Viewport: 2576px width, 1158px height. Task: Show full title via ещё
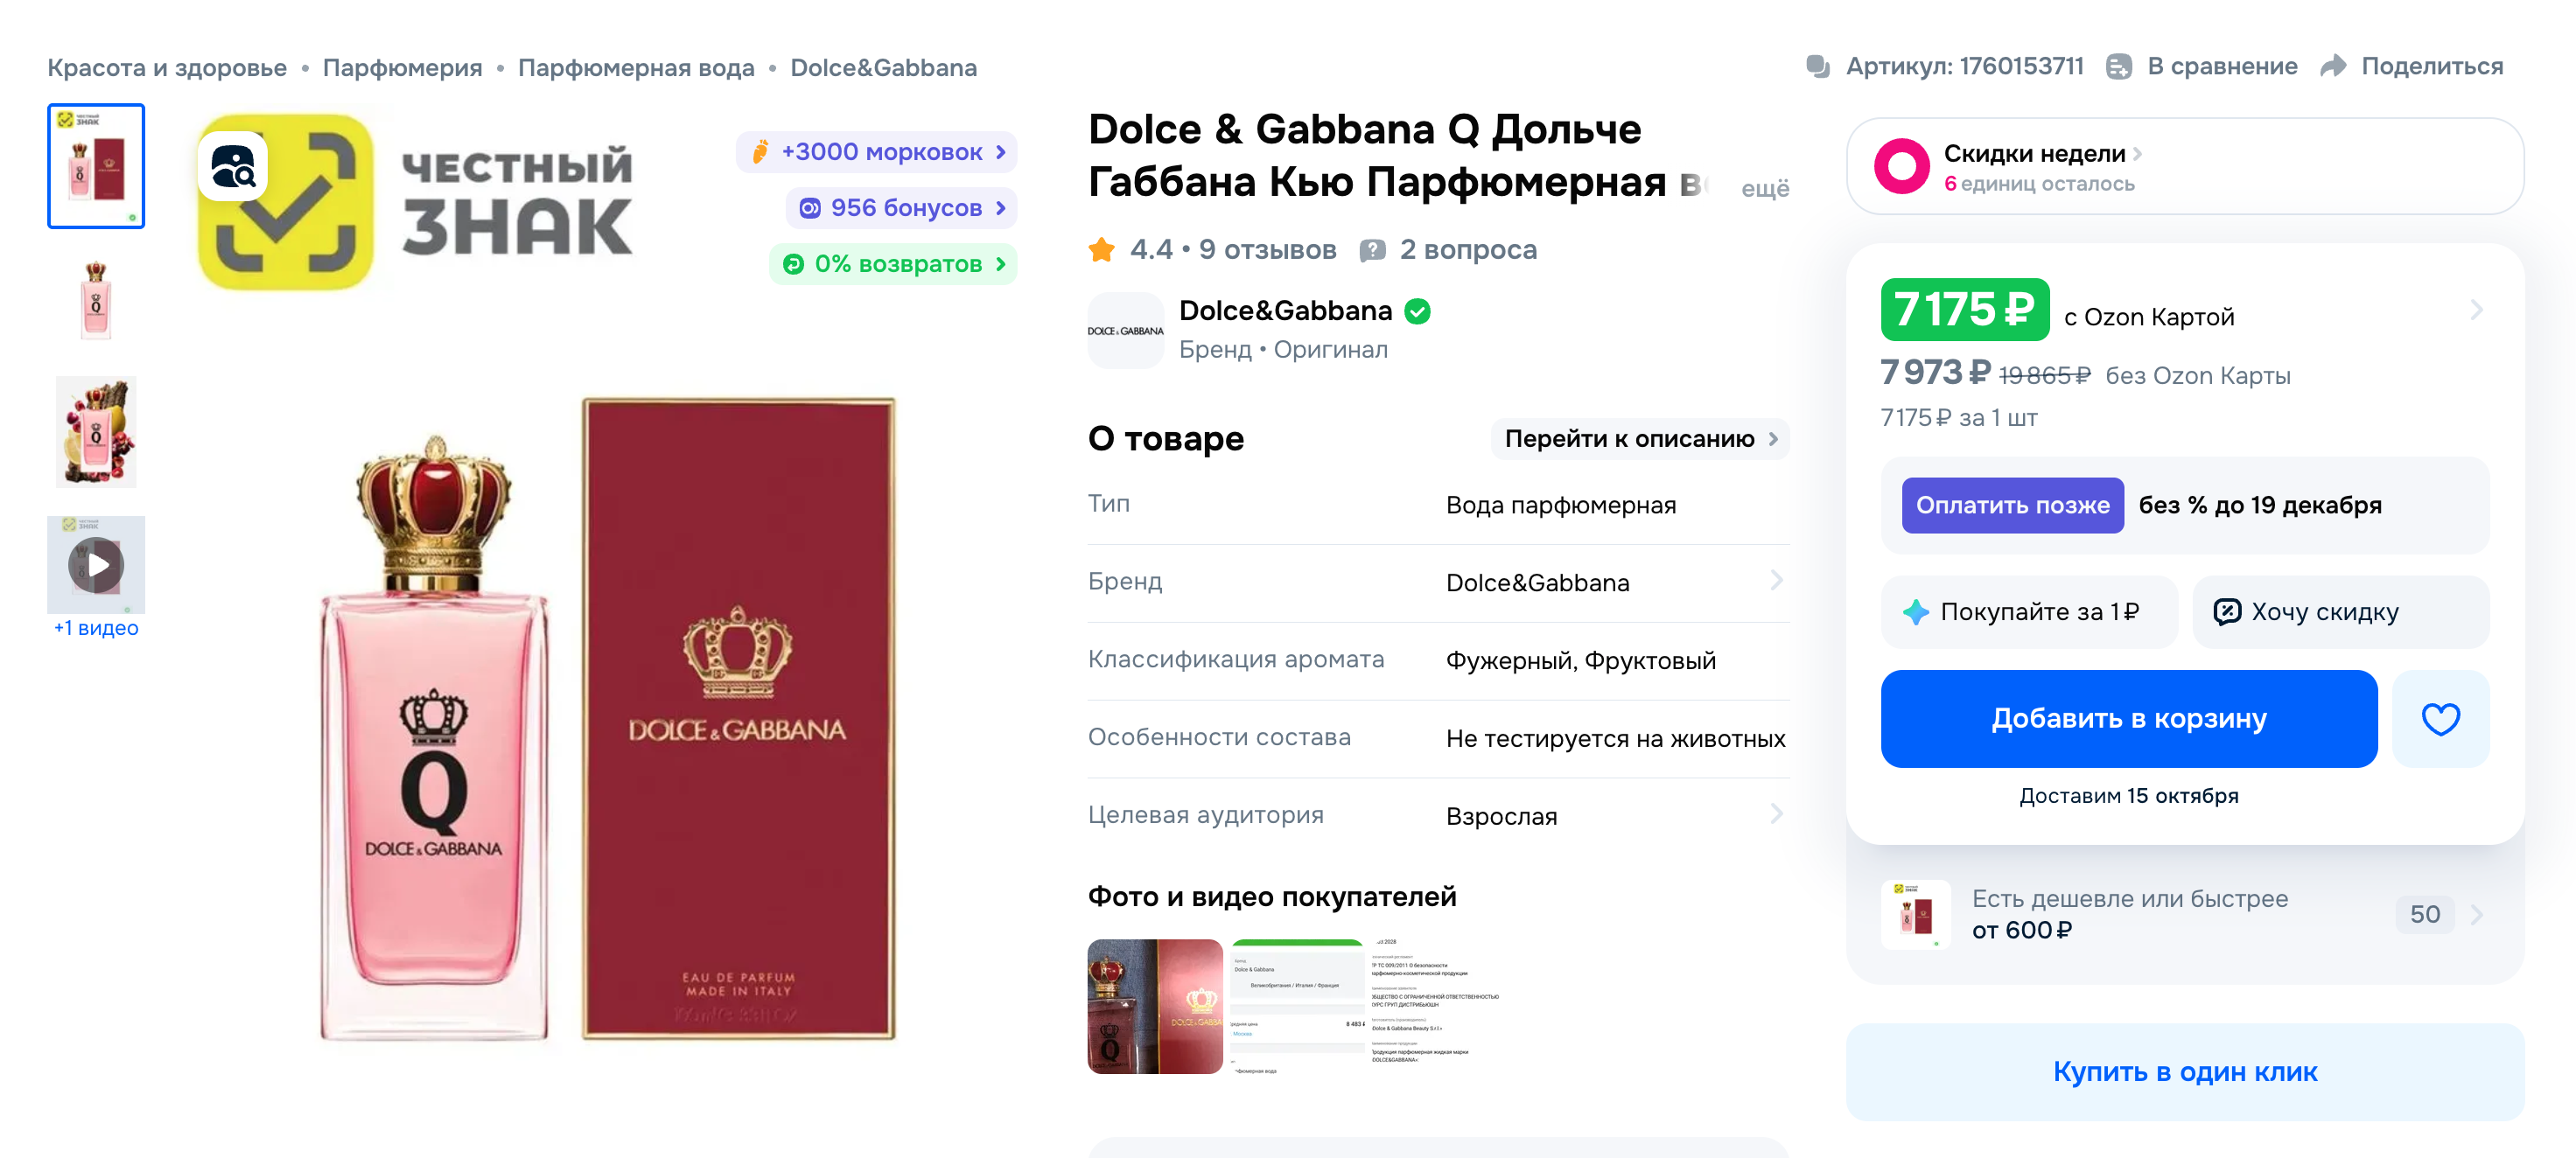pyautogui.click(x=1765, y=188)
